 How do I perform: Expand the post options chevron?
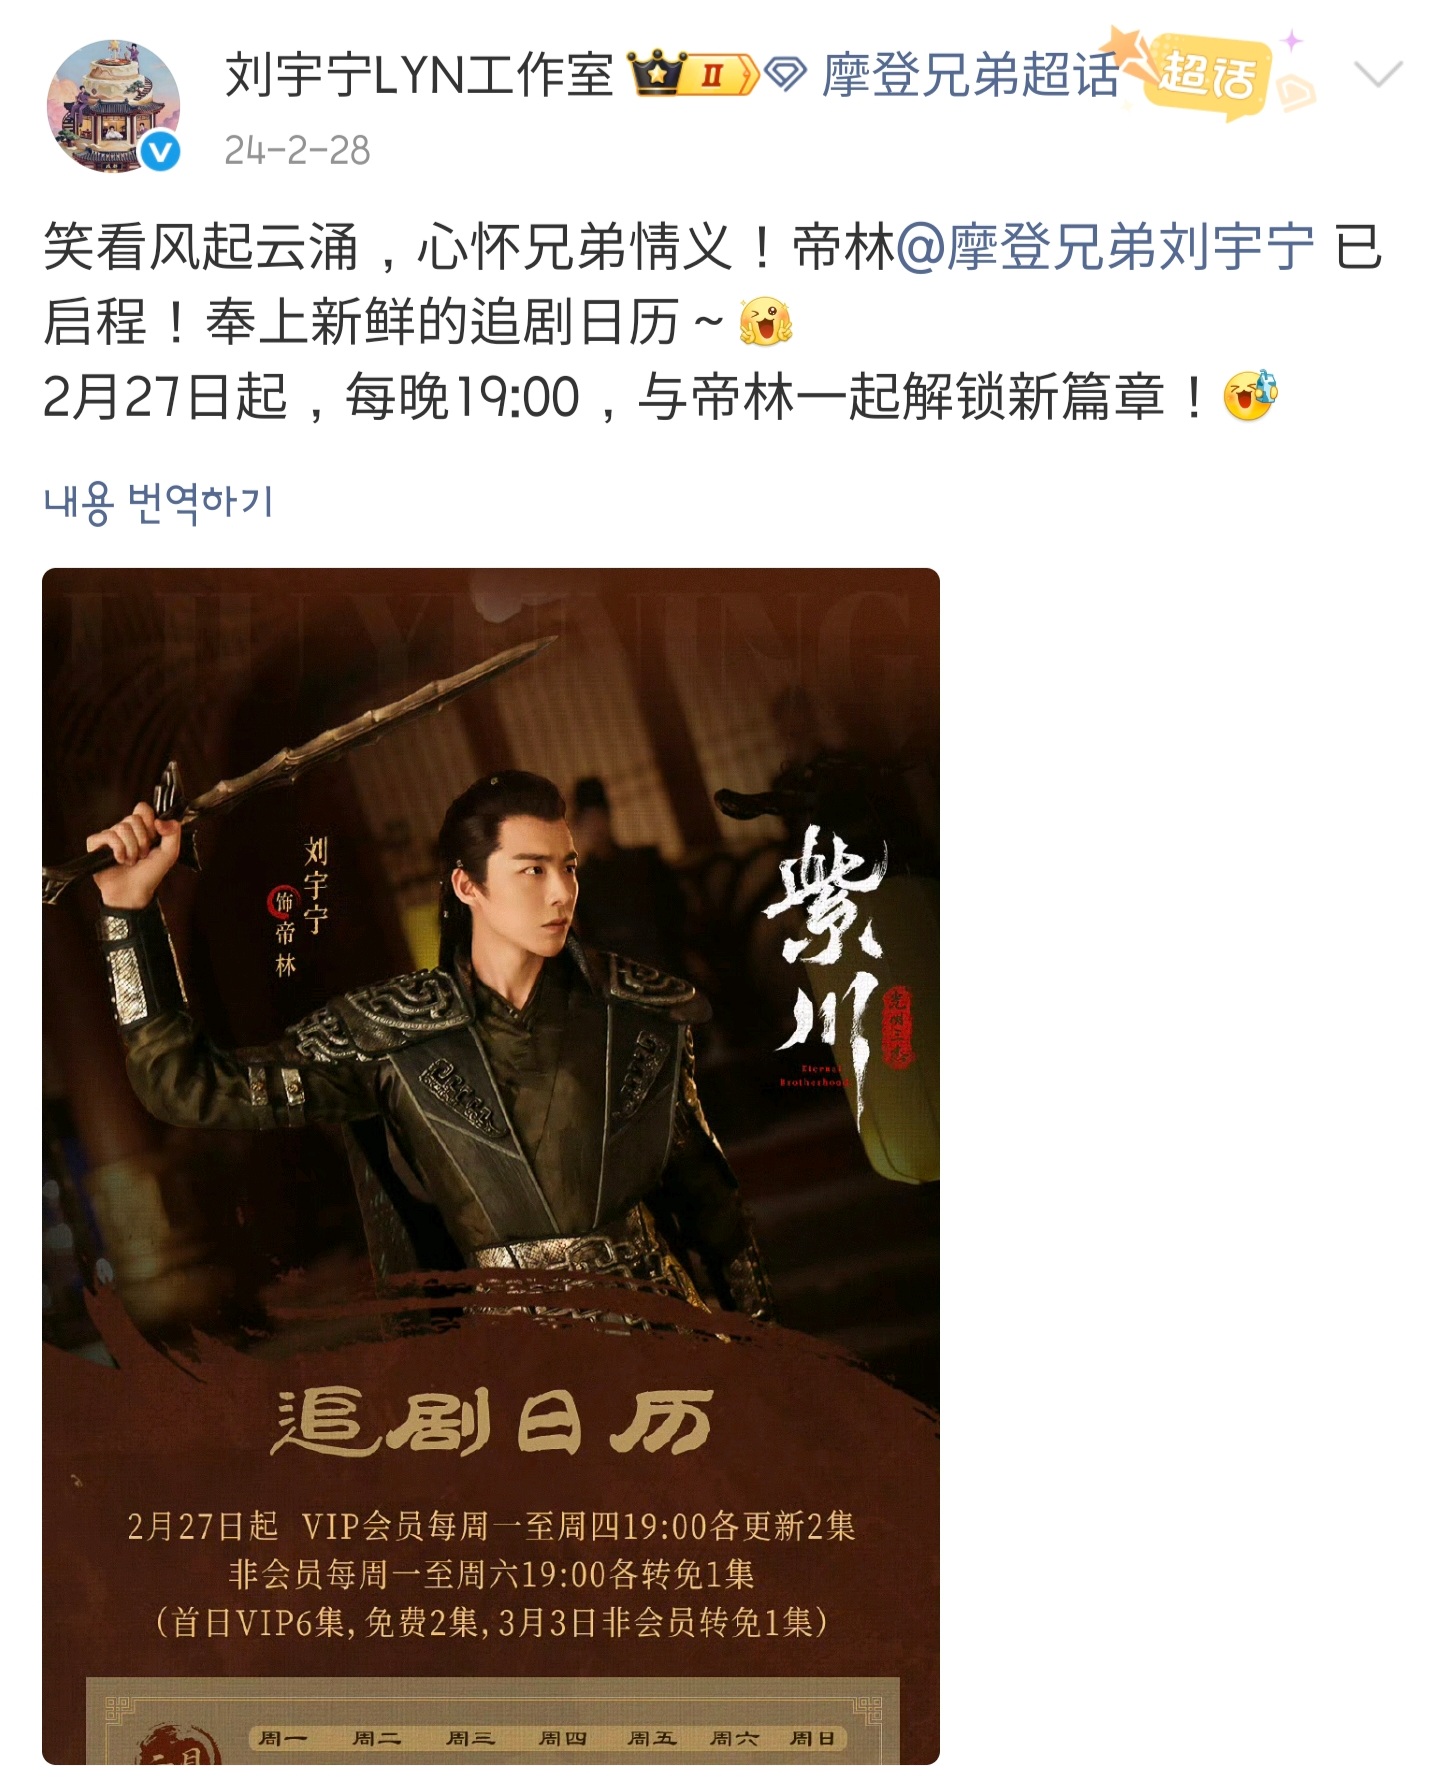[x=1379, y=73]
